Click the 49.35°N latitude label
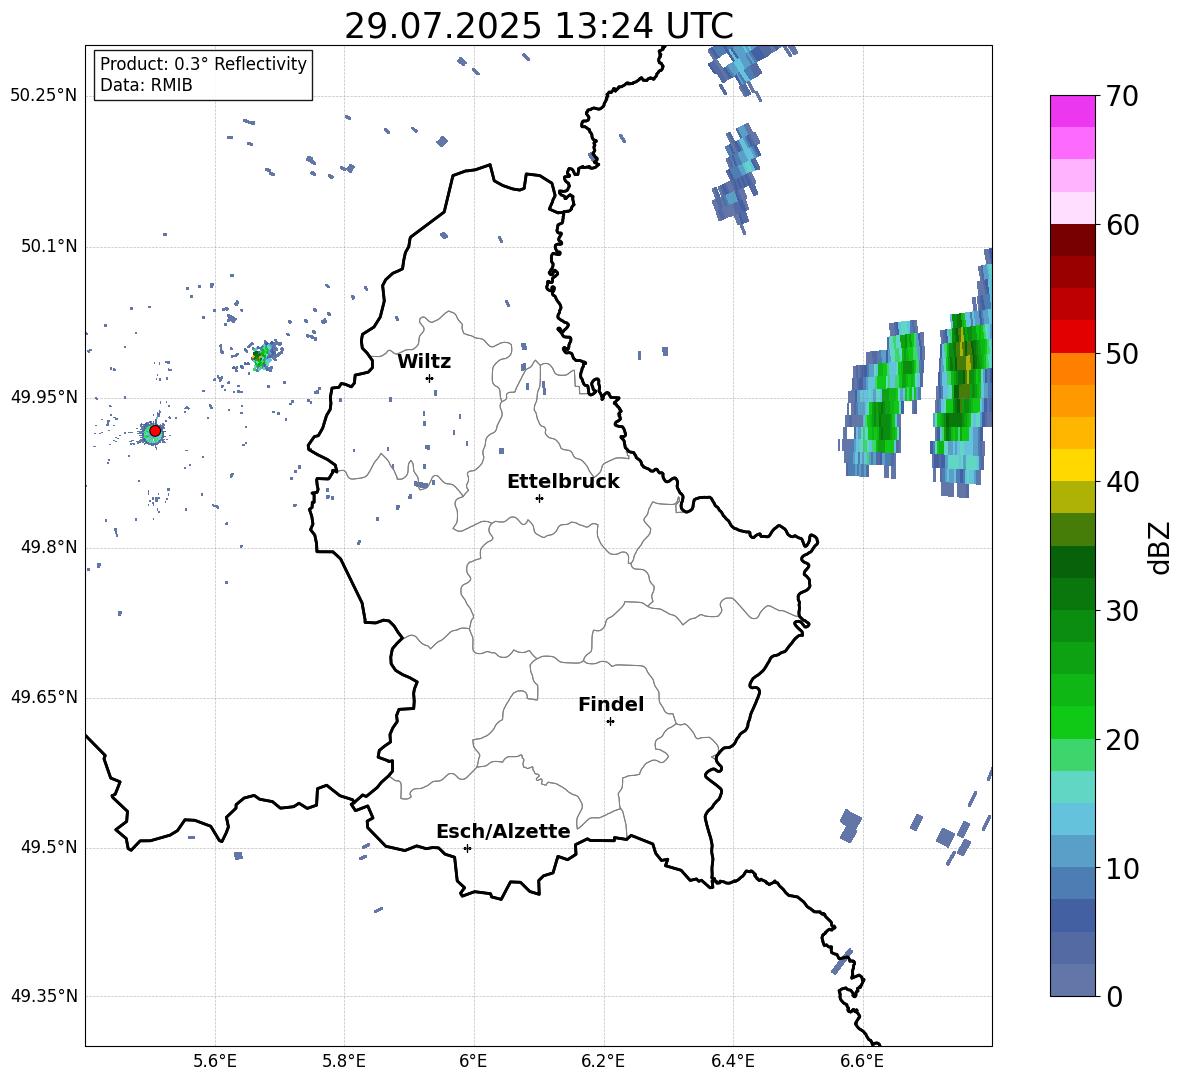 click(44, 996)
